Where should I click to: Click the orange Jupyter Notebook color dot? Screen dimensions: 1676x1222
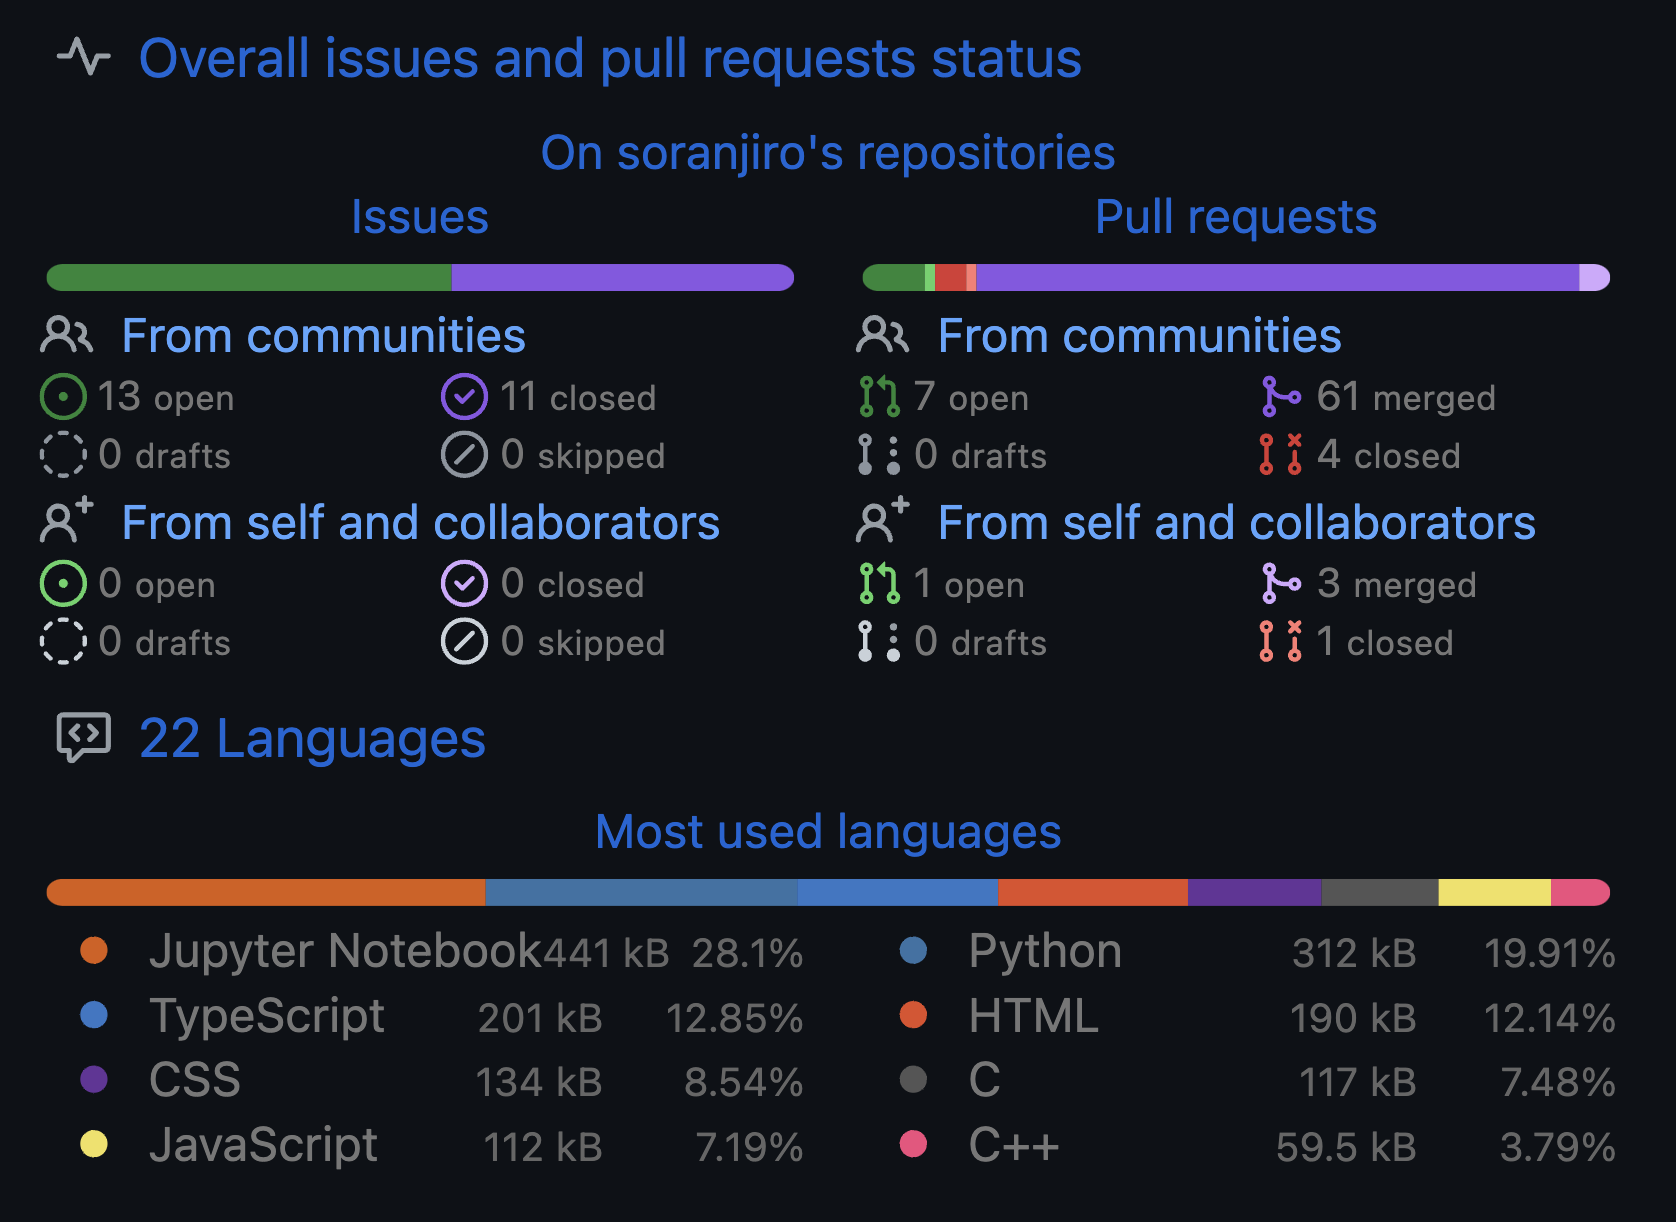[93, 951]
